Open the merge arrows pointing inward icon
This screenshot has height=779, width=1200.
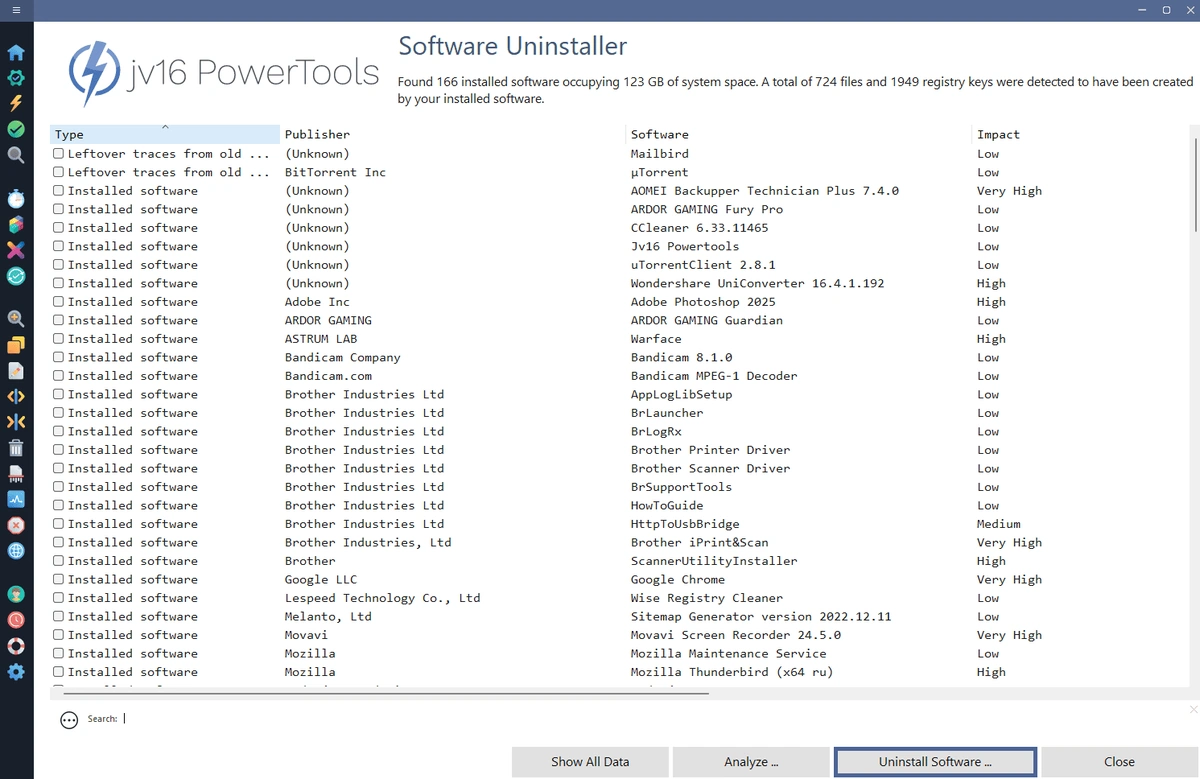[16, 422]
